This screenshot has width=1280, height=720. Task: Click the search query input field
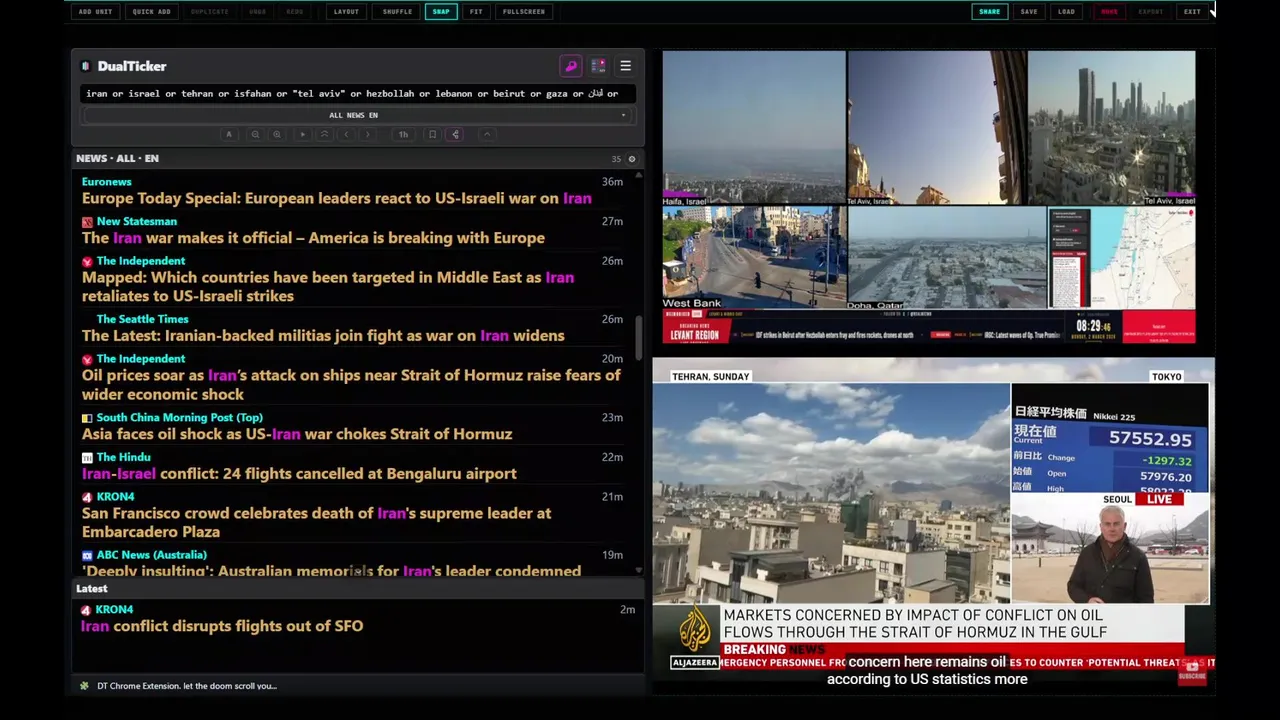point(357,94)
